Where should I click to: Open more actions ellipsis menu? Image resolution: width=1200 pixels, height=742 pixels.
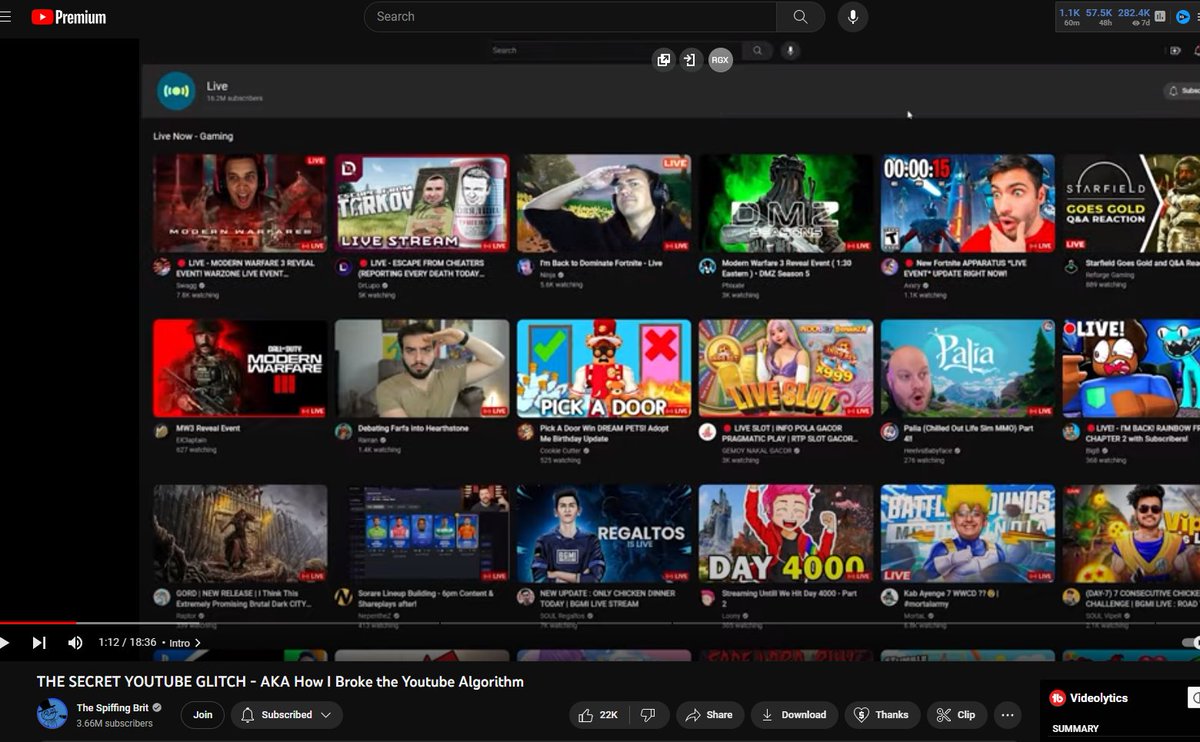click(x=1007, y=715)
